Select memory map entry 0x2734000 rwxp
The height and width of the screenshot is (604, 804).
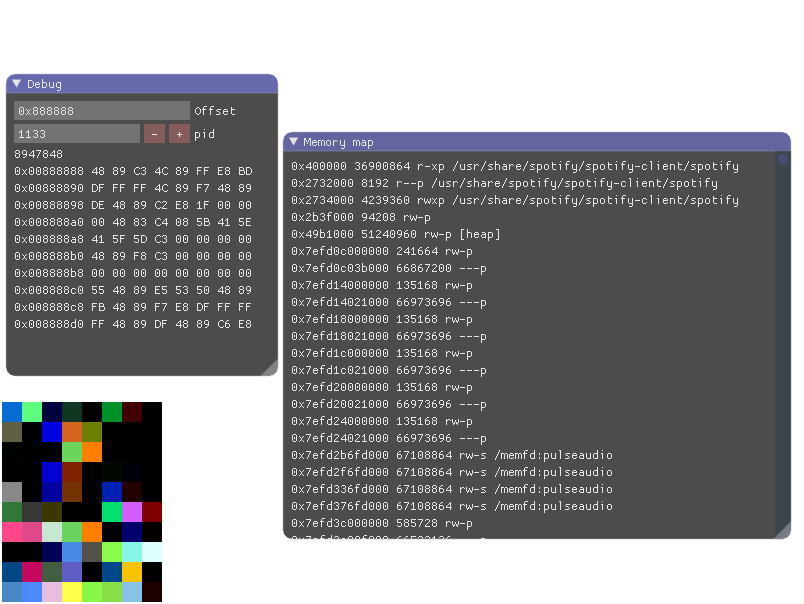tap(515, 200)
